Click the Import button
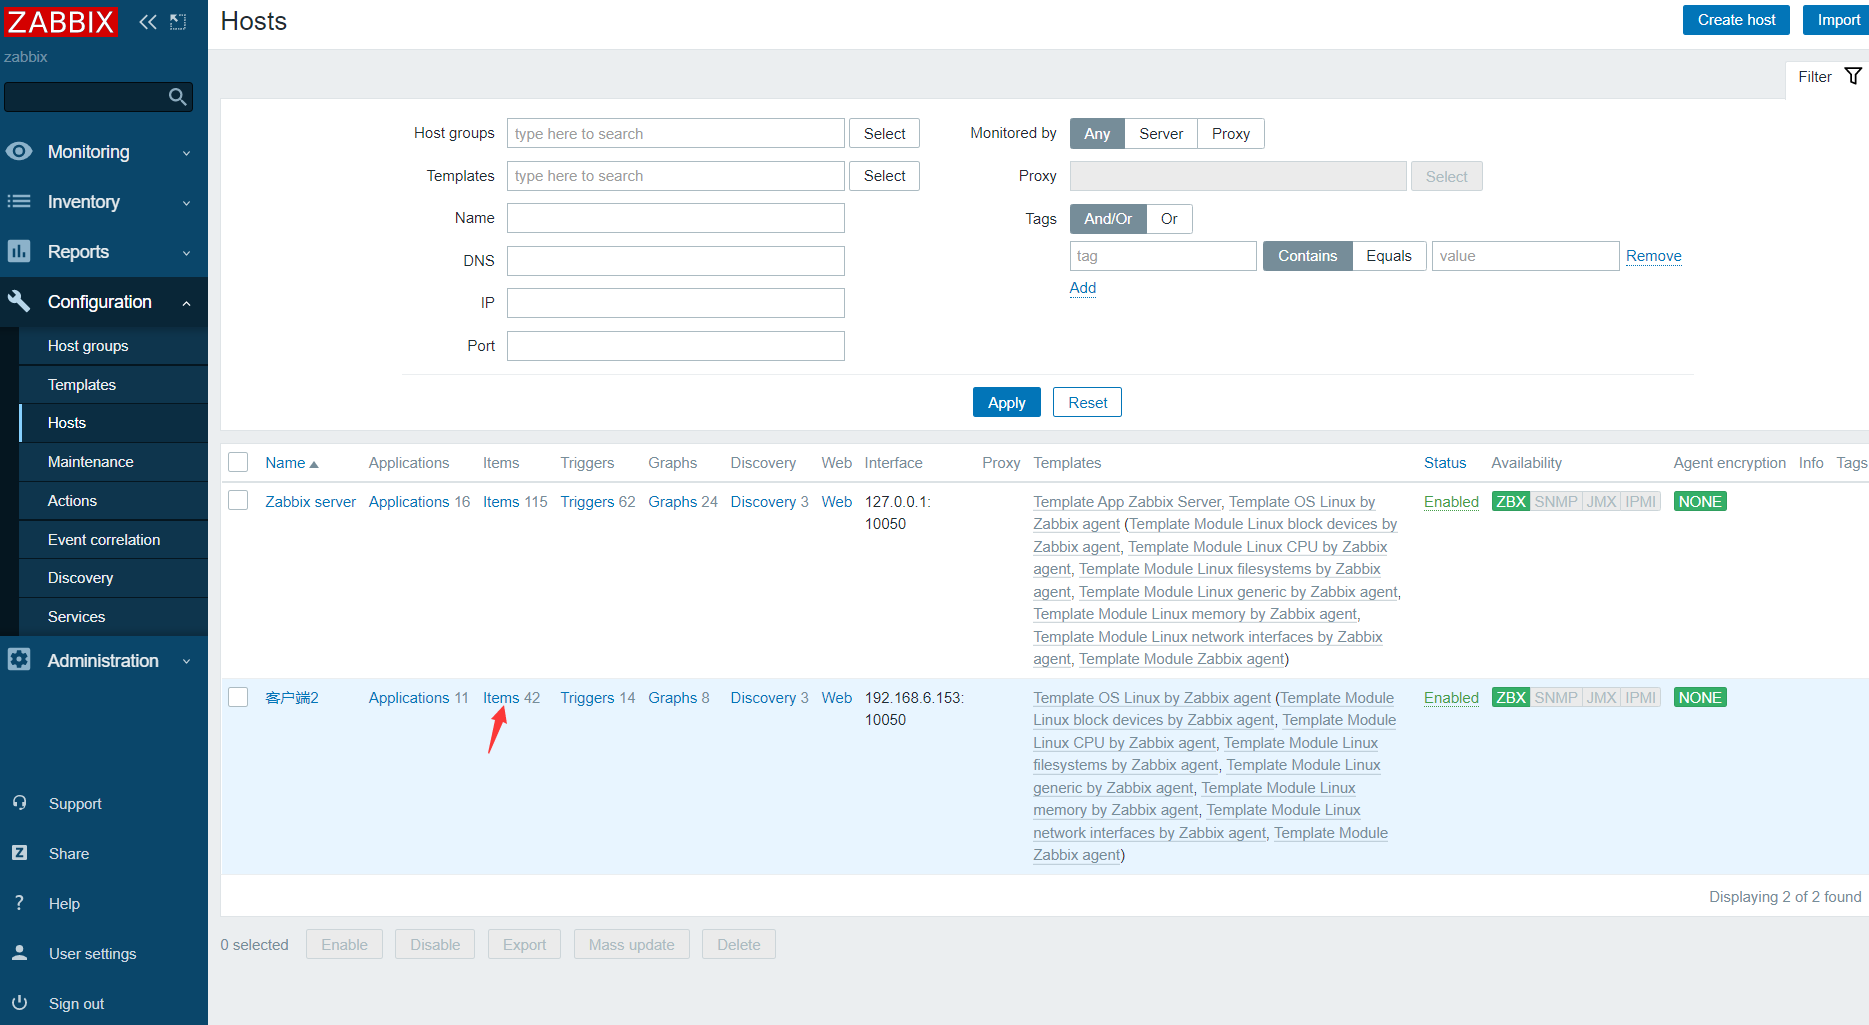Image resolution: width=1869 pixels, height=1025 pixels. click(1838, 20)
